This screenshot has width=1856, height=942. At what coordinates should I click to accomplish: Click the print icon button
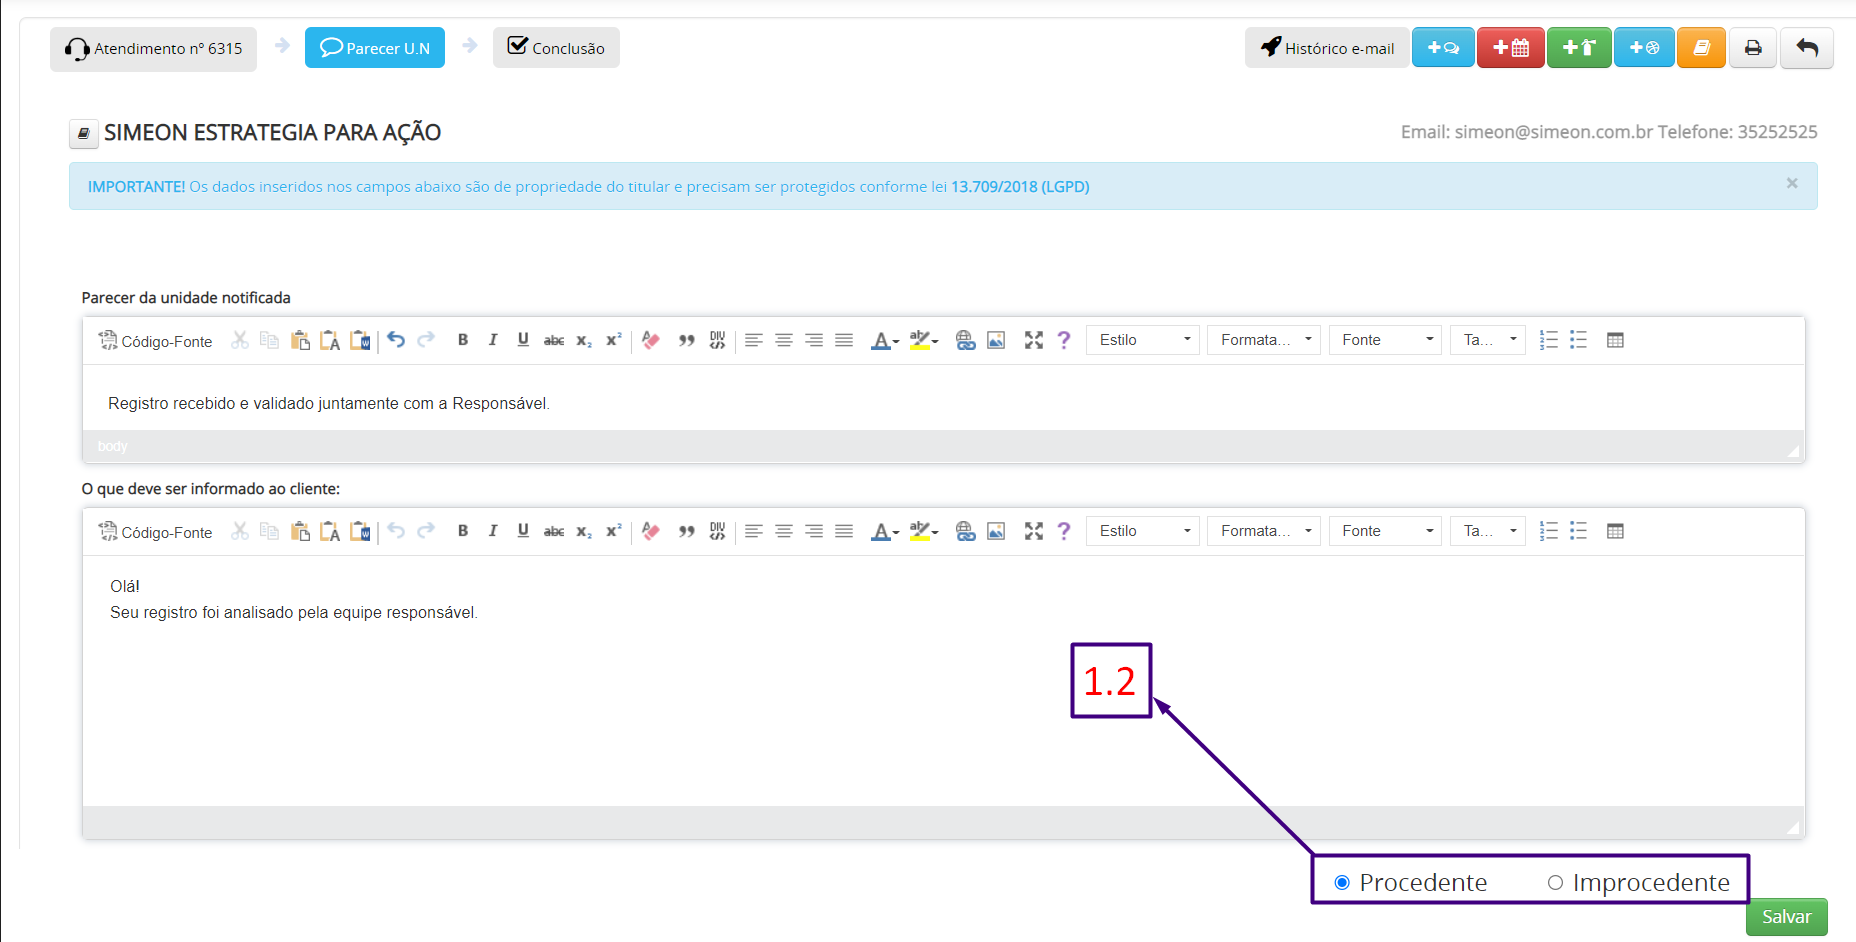[x=1753, y=48]
